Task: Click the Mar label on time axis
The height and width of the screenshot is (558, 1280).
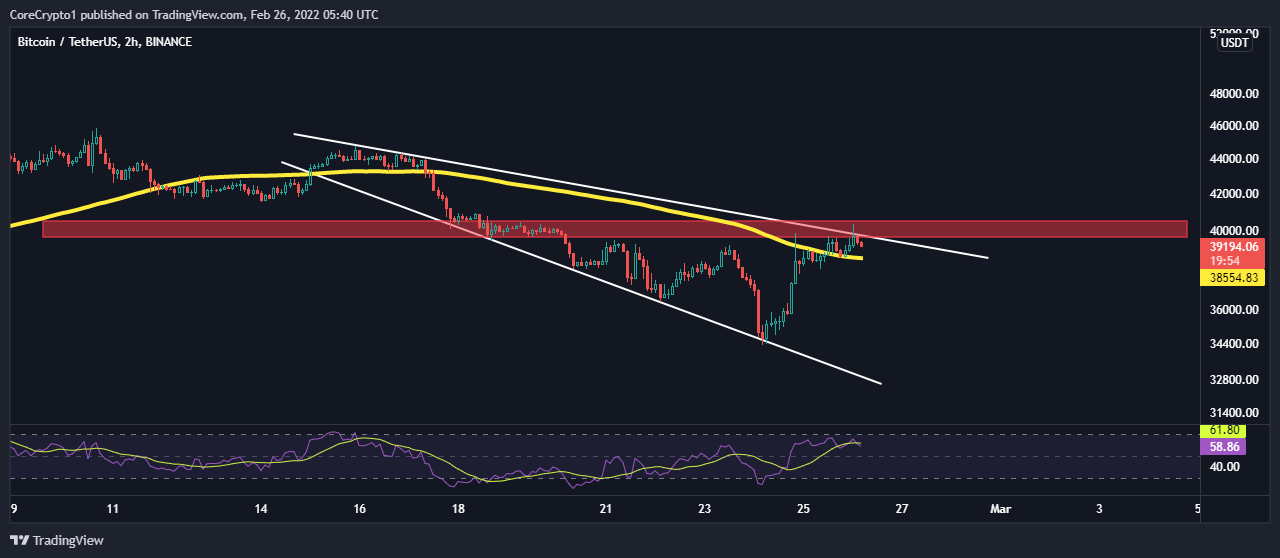Action: [1001, 509]
